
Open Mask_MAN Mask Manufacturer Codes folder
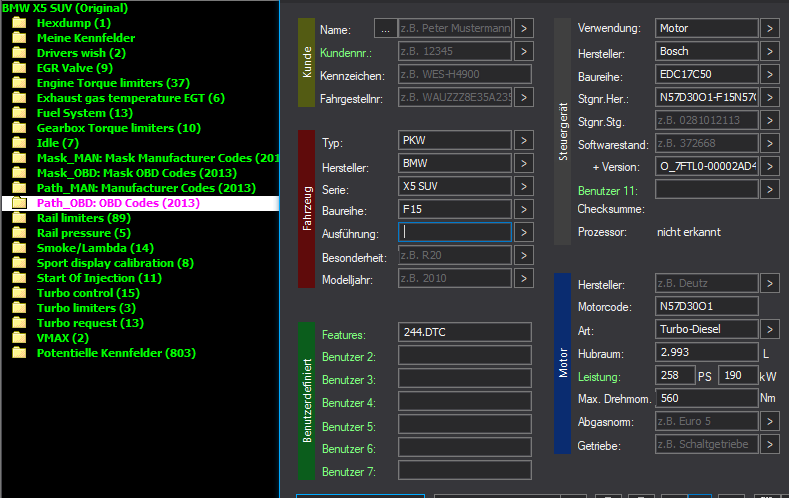pyautogui.click(x=158, y=158)
